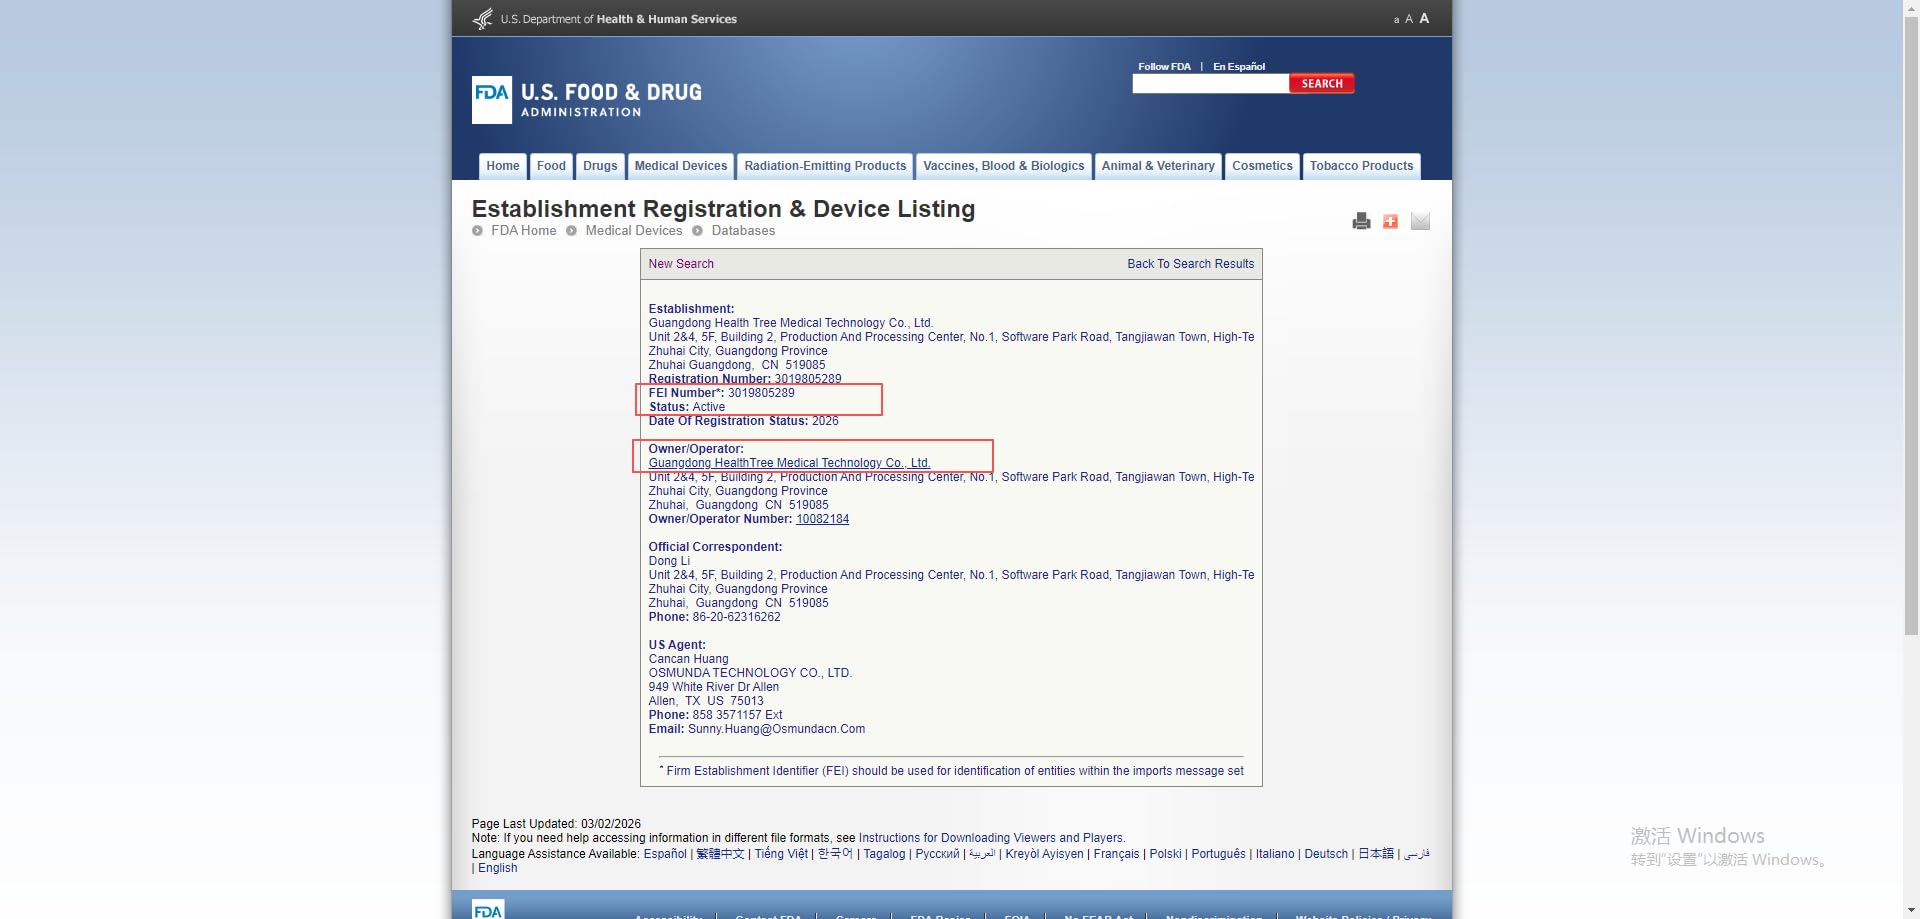The width and height of the screenshot is (1920, 919).
Task: Click the English language link
Action: tap(498, 868)
